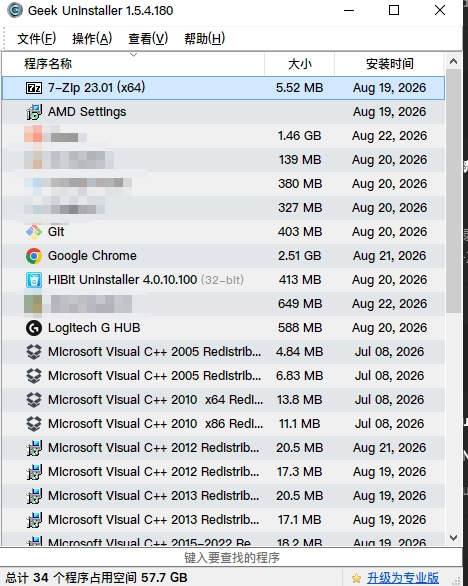Click the 升级为专业版 upgrade link

pyautogui.click(x=403, y=577)
